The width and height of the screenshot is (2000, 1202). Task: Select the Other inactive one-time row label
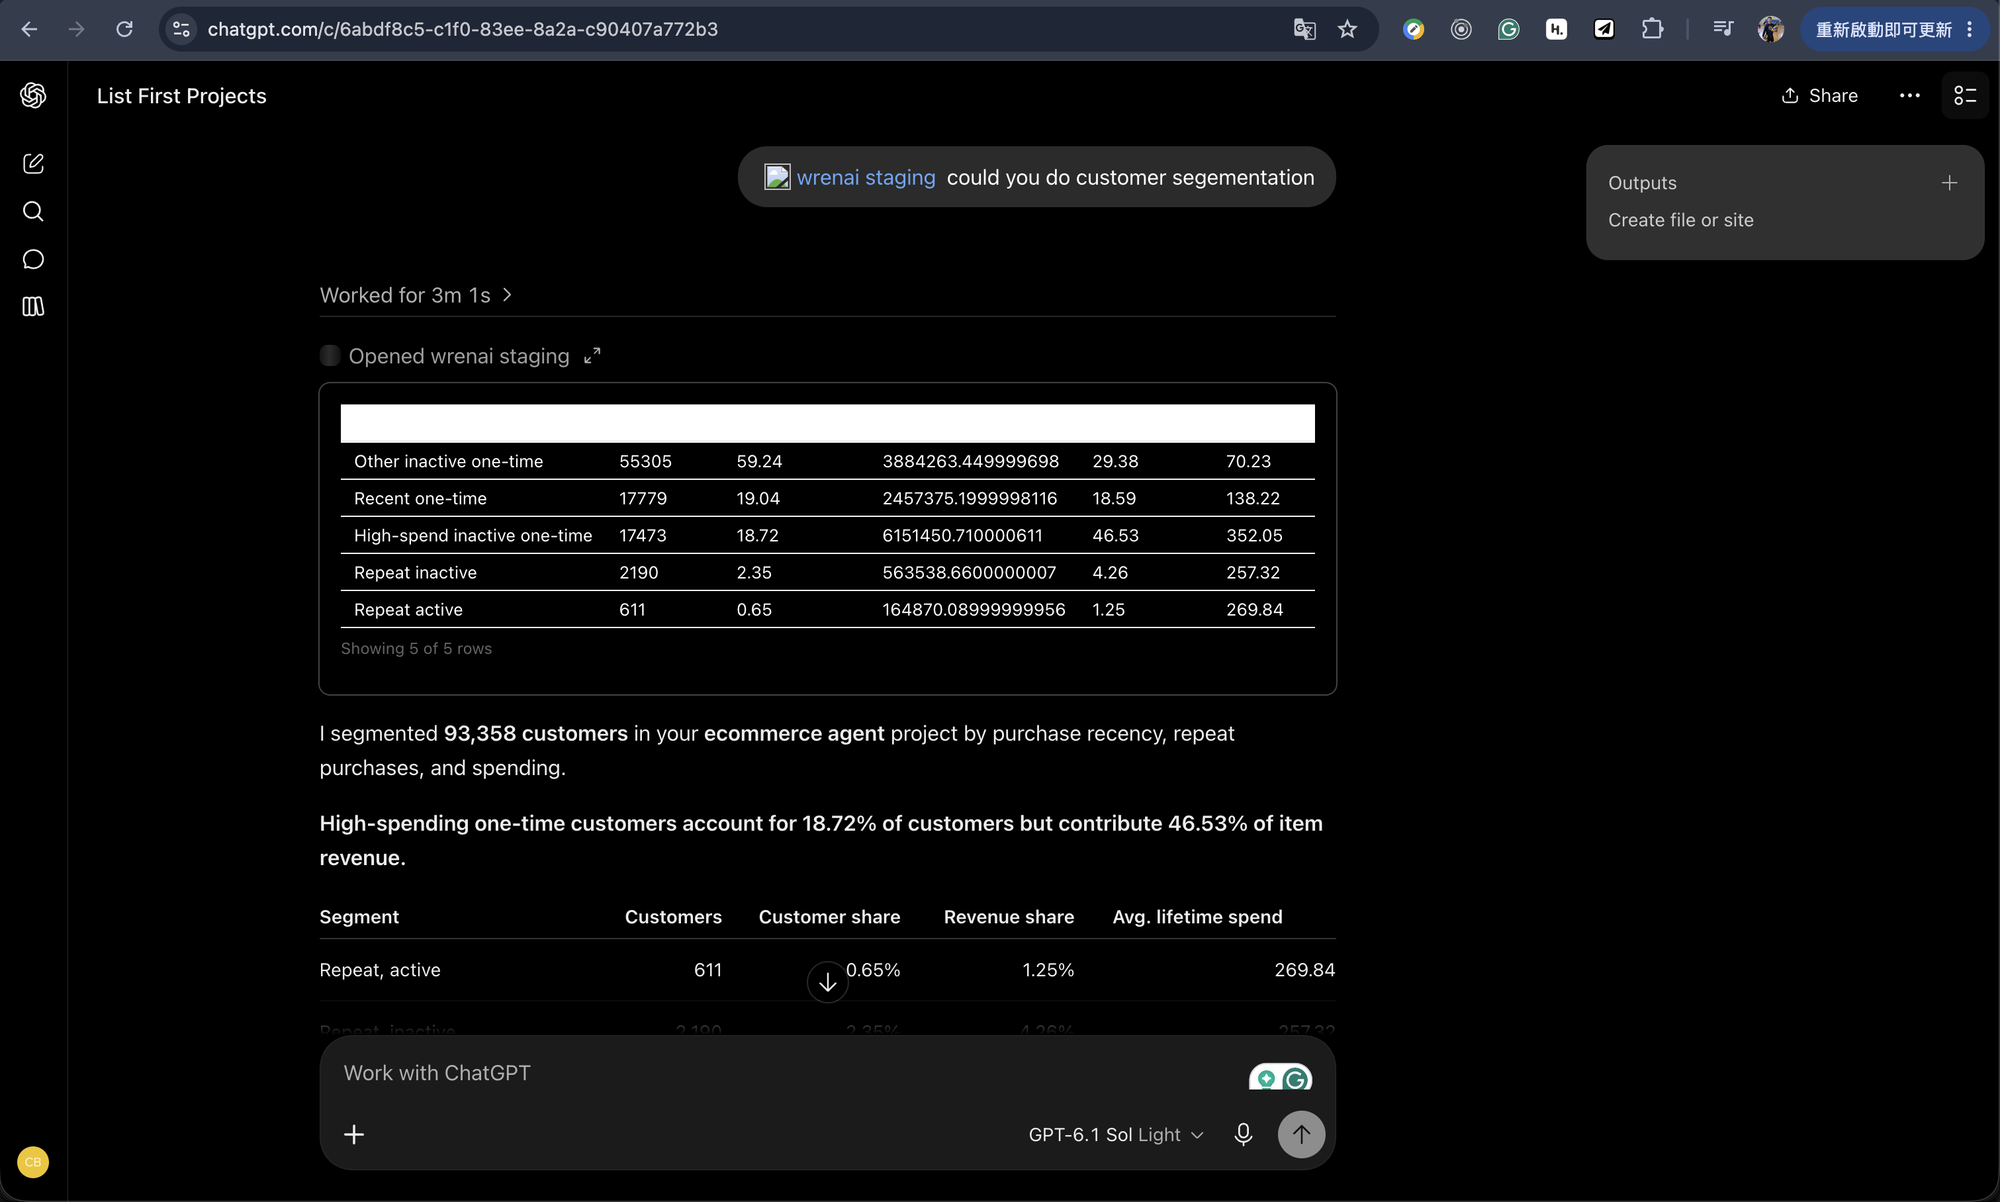tap(448, 461)
